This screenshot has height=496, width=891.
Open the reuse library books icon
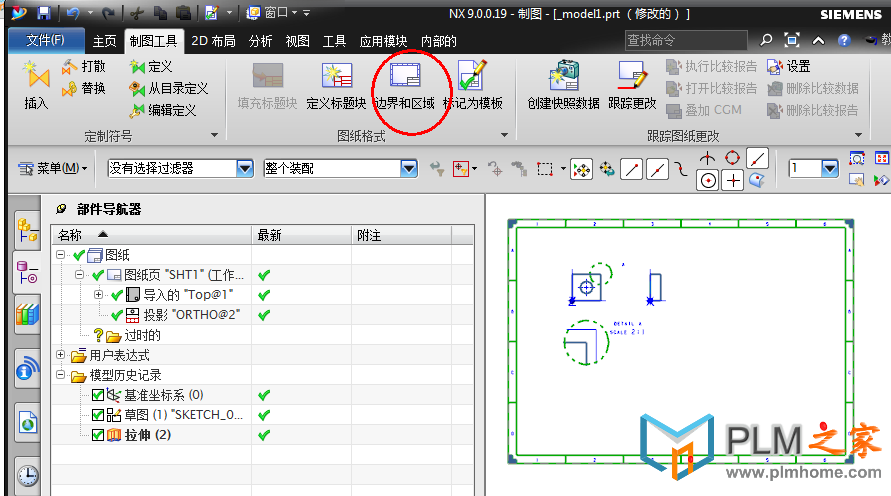pyautogui.click(x=27, y=314)
